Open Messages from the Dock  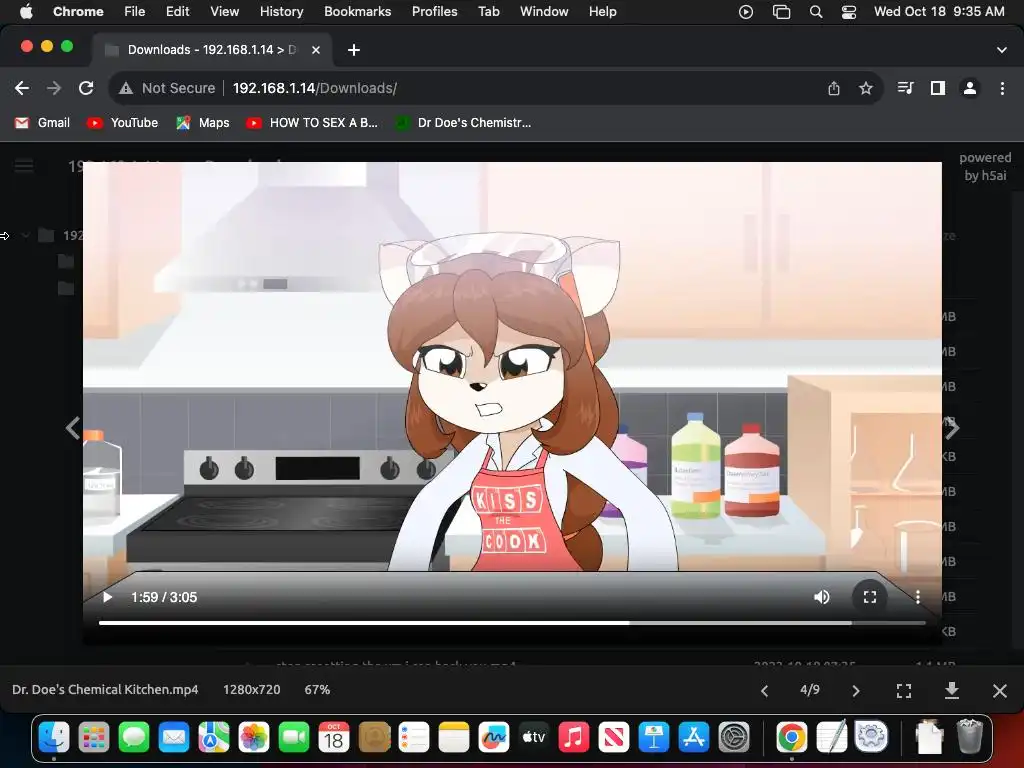pos(134,738)
